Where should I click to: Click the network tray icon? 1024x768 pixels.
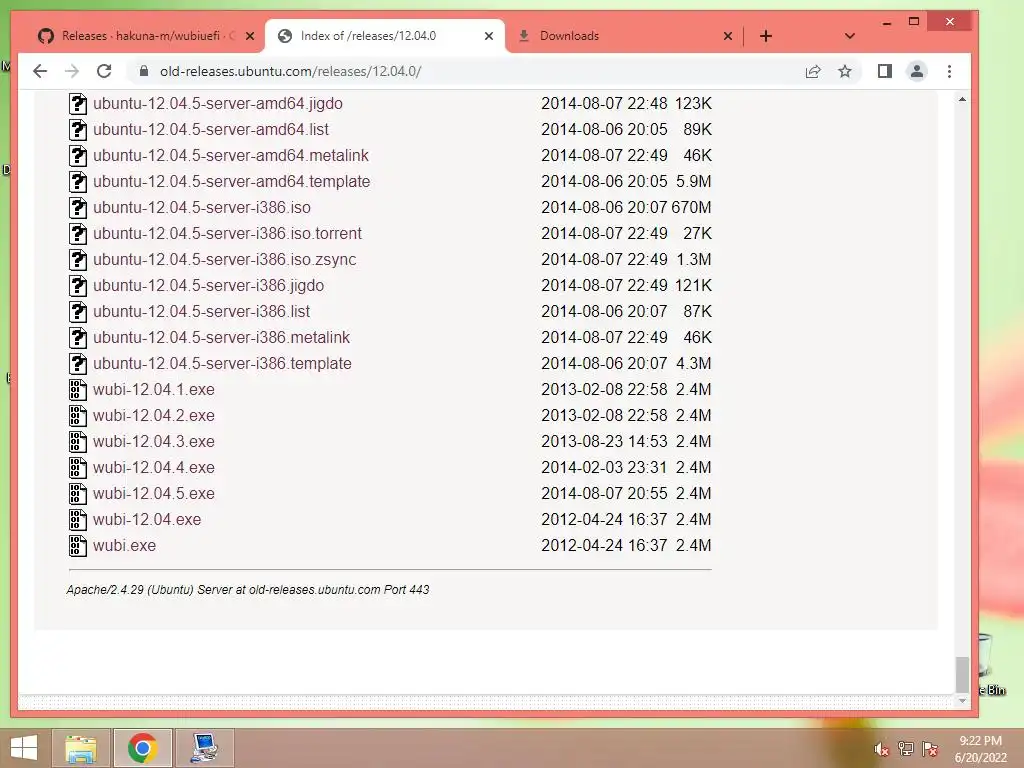(906, 749)
